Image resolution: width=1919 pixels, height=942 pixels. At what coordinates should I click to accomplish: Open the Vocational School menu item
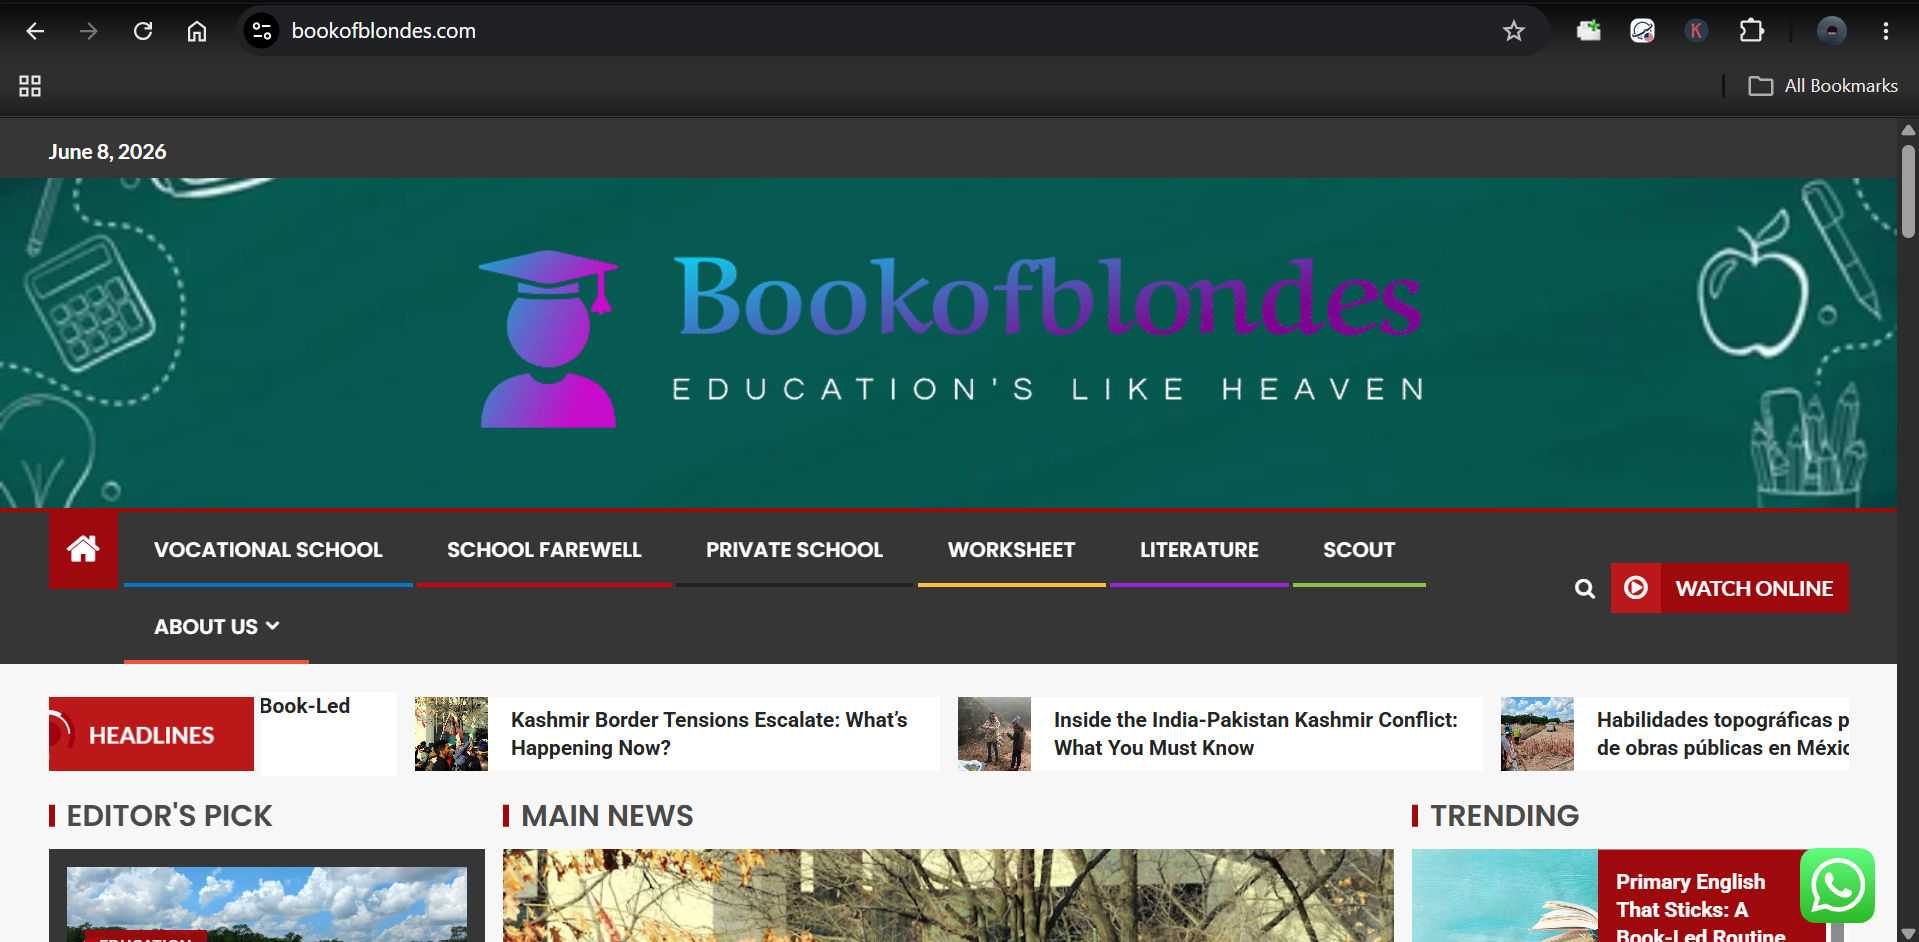coord(268,550)
